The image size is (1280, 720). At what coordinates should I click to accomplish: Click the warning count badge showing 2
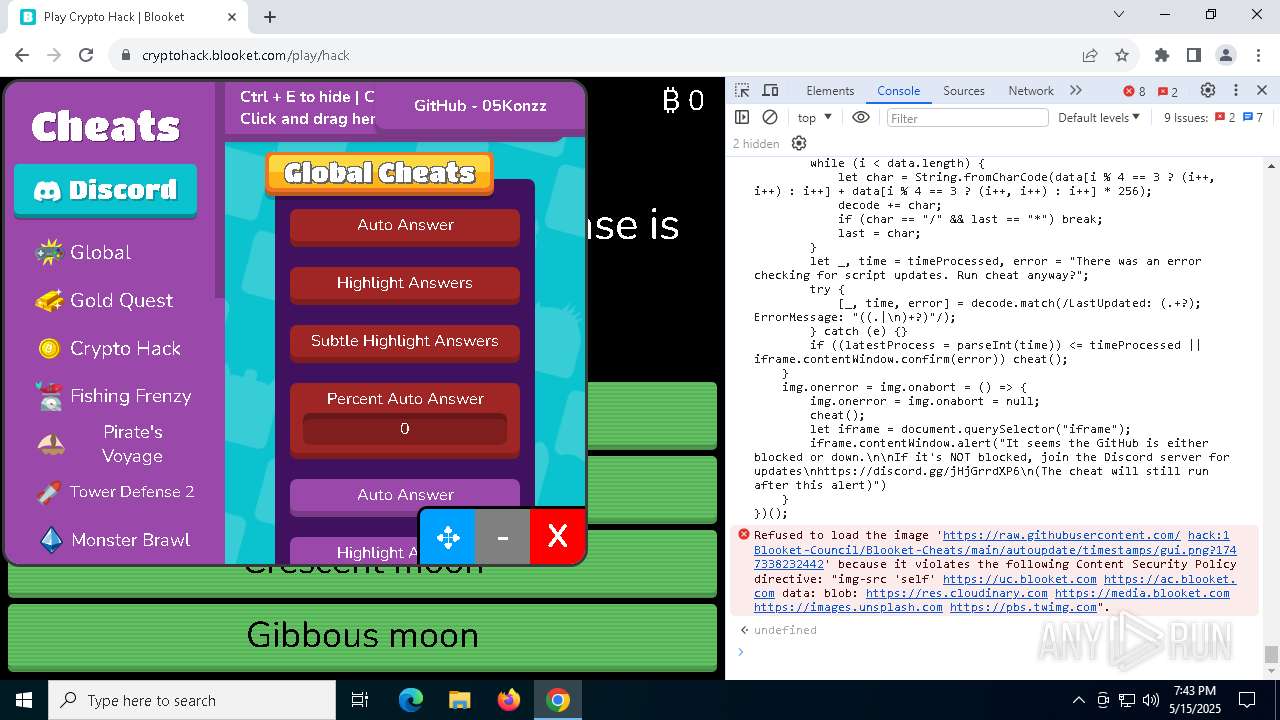[1167, 91]
